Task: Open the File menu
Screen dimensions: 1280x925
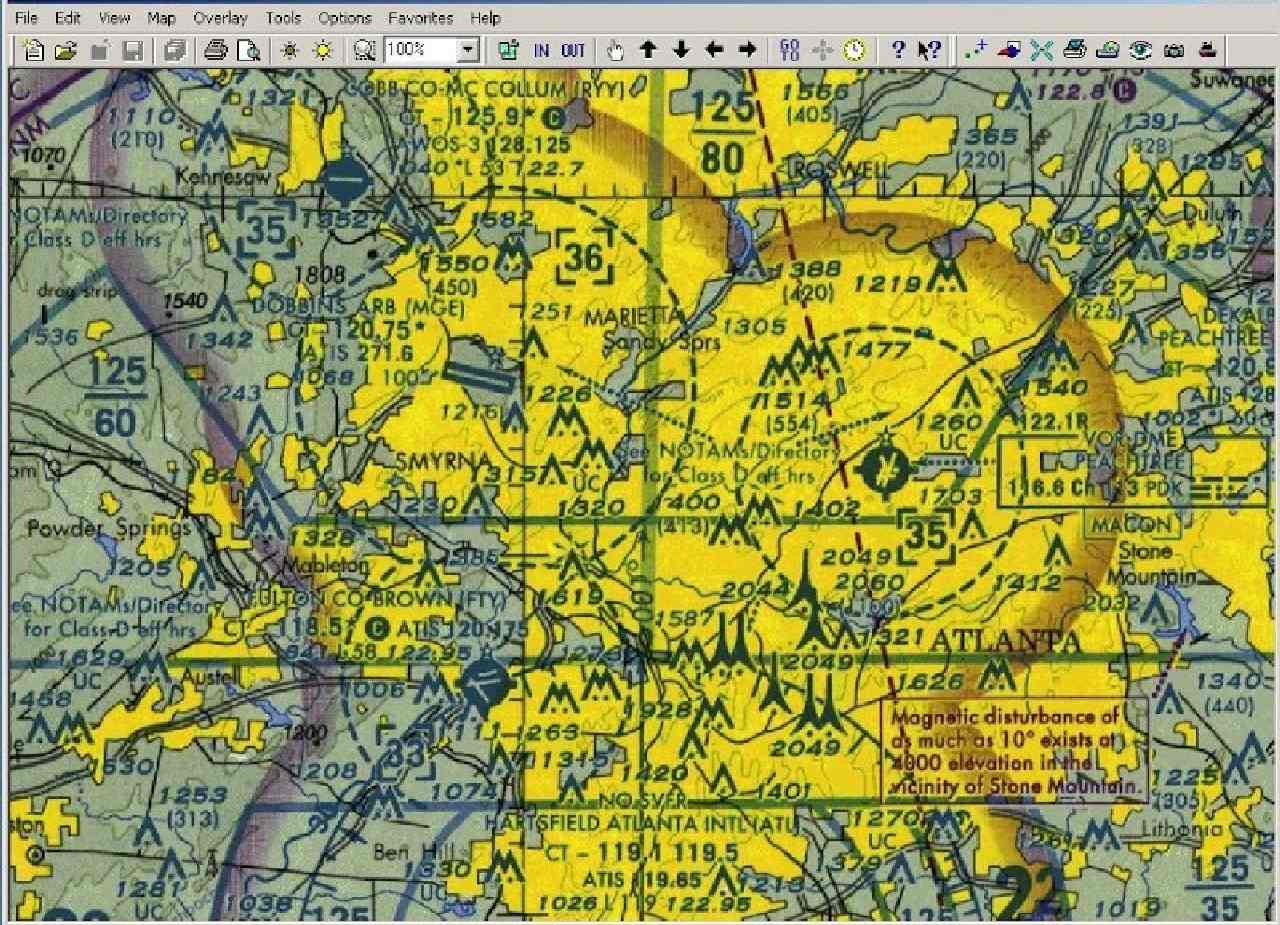Action: [x=26, y=18]
